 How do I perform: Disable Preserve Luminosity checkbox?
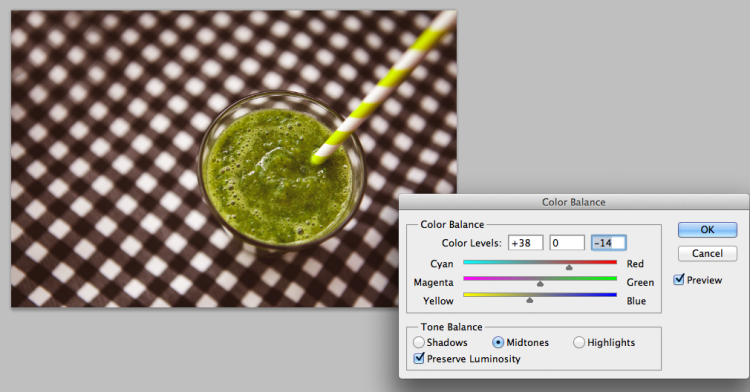tap(419, 358)
